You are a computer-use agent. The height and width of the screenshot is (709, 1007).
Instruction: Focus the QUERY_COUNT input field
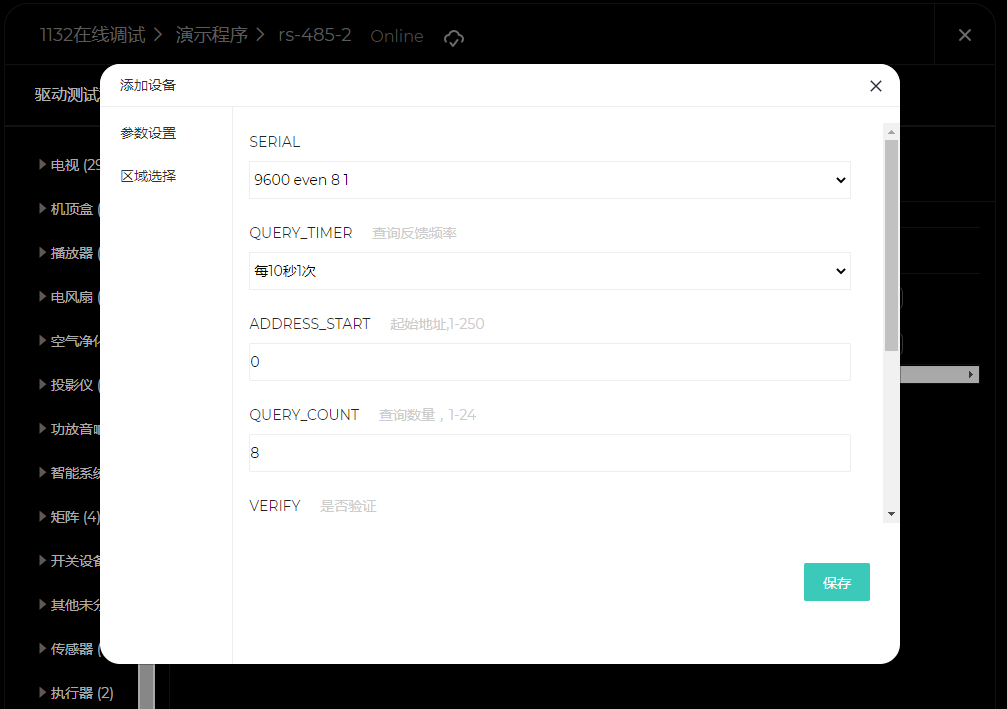tap(550, 453)
